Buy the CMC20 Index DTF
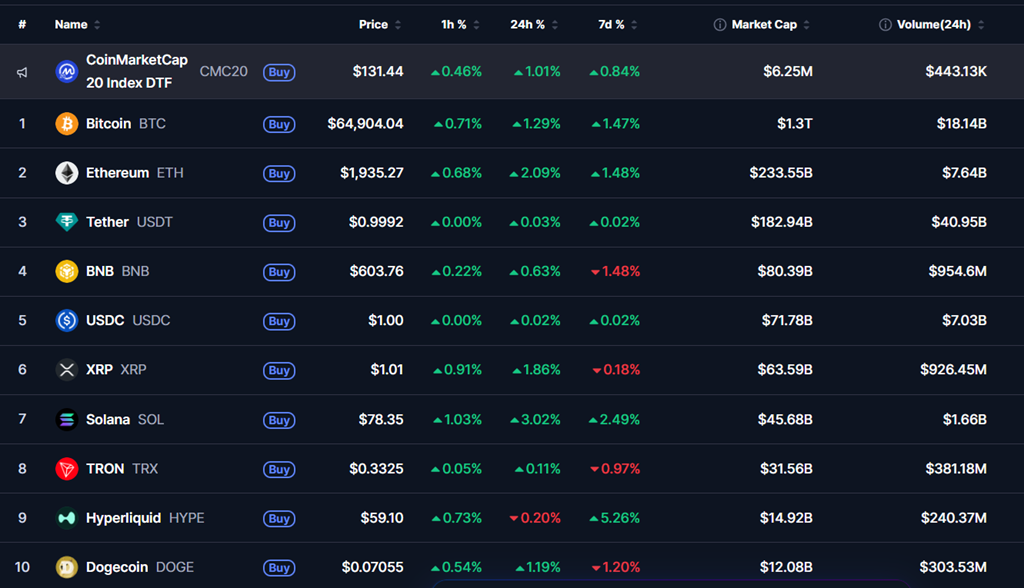The width and height of the screenshot is (1024, 588). [279, 72]
